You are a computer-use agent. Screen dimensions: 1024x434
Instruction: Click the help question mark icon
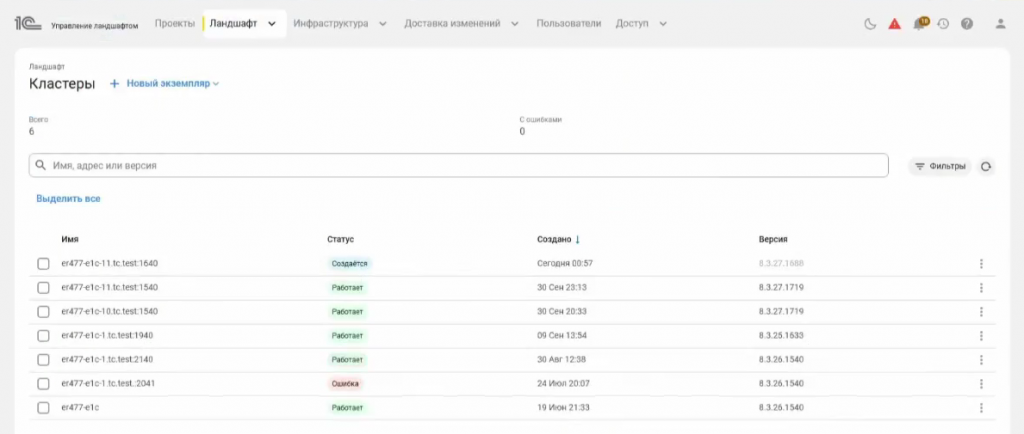point(967,24)
